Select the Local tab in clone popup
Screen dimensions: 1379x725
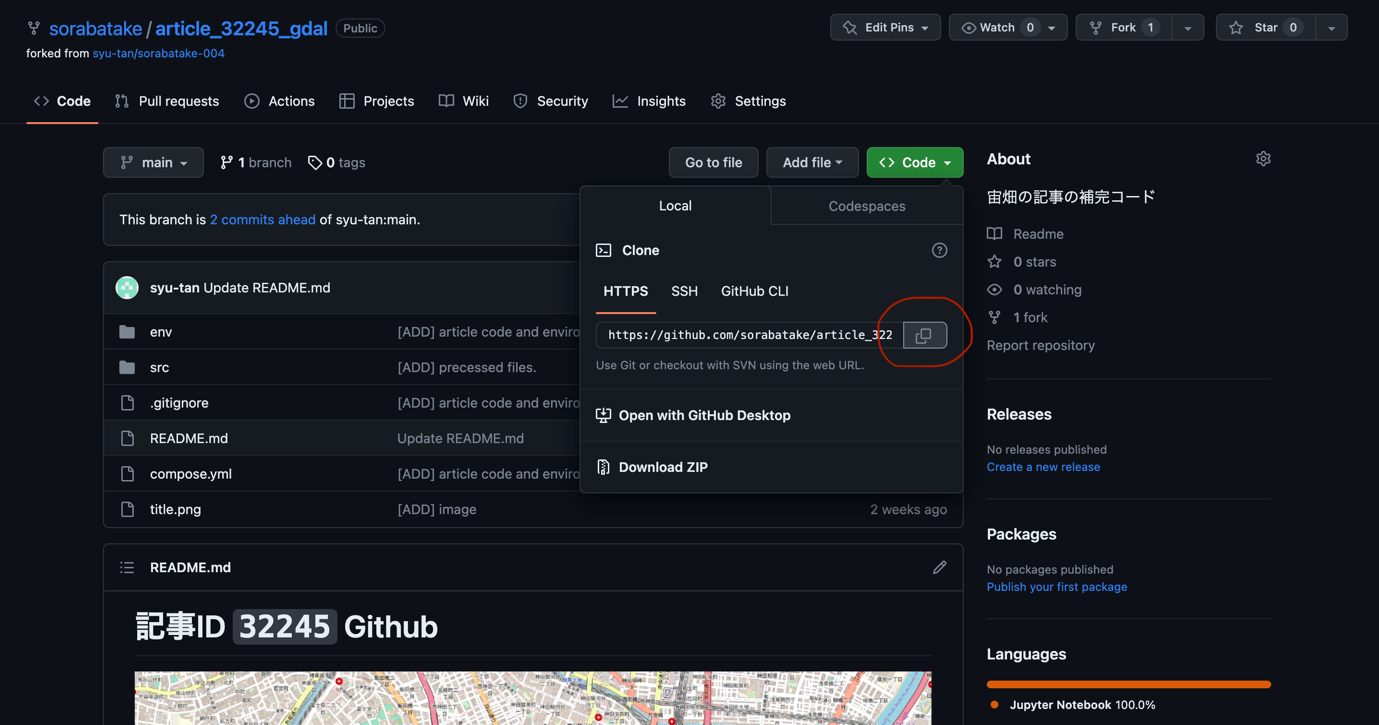675,206
